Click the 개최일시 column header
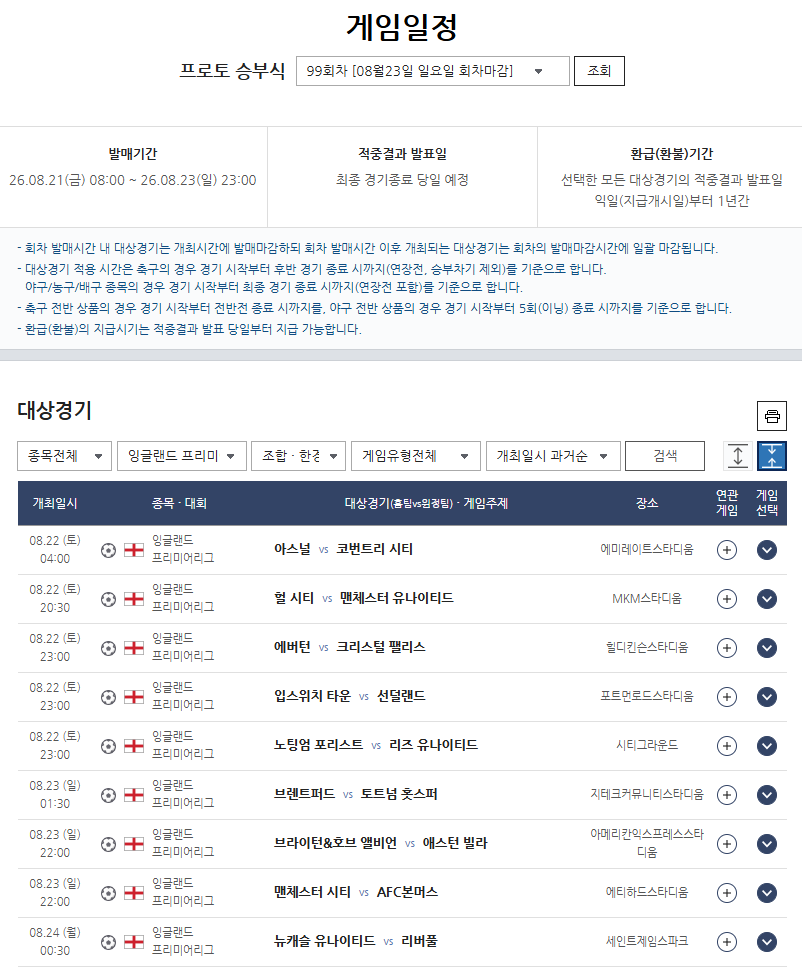 tap(55, 503)
